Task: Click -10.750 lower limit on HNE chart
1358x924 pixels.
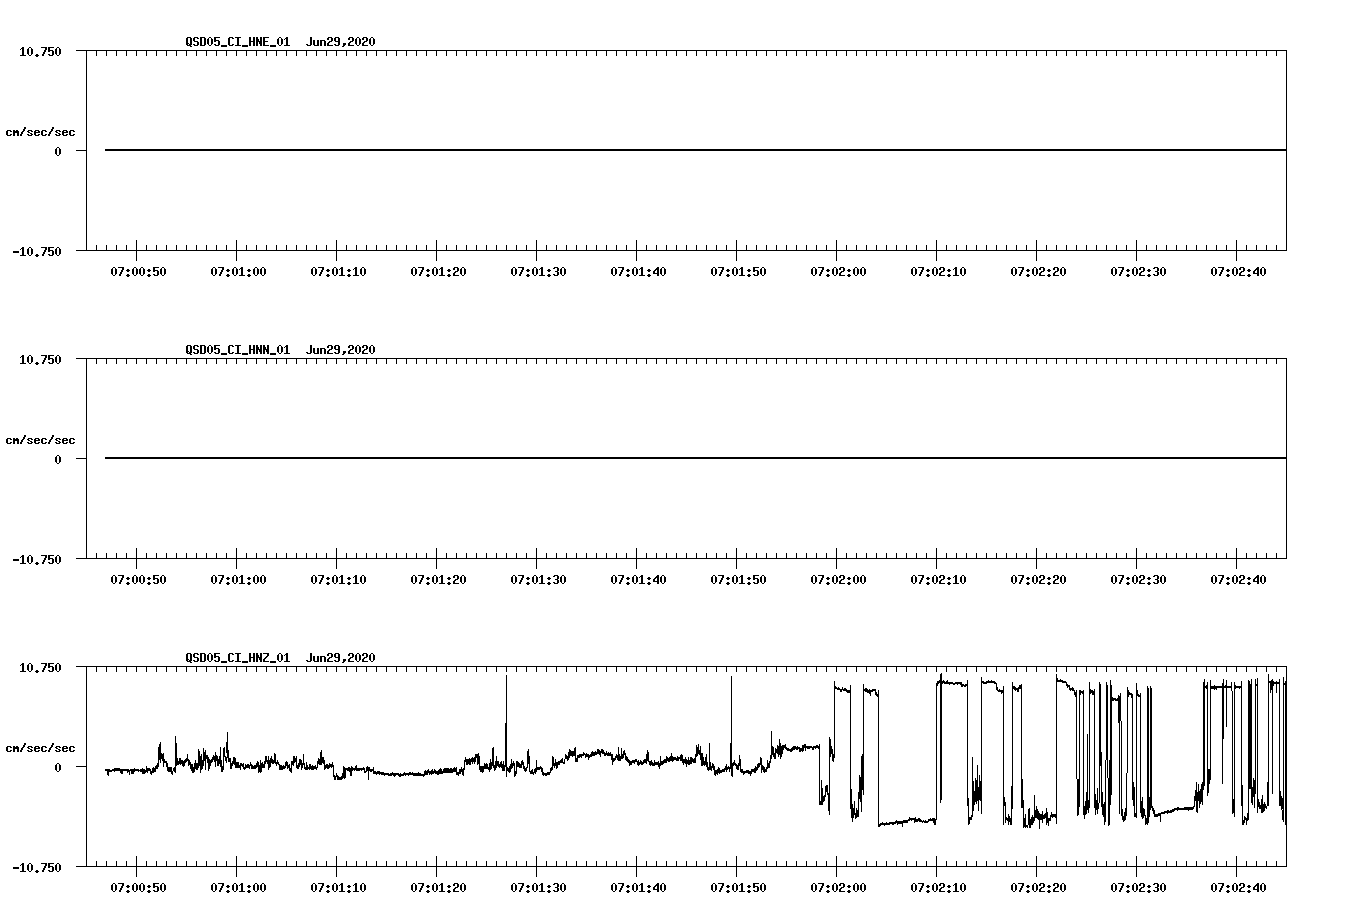Action: (37, 252)
